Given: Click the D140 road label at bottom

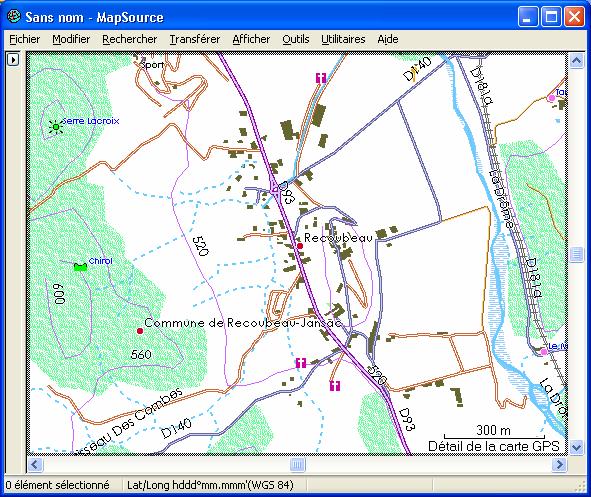Looking at the screenshot, I should pyautogui.click(x=176, y=428).
